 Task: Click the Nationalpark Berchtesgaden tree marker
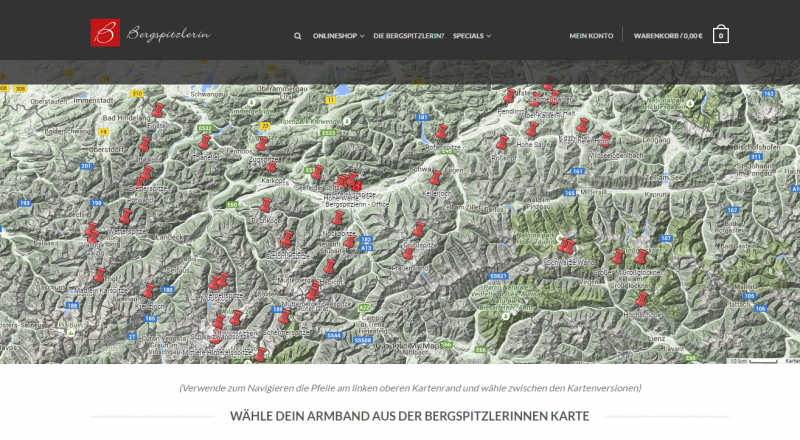(690, 104)
